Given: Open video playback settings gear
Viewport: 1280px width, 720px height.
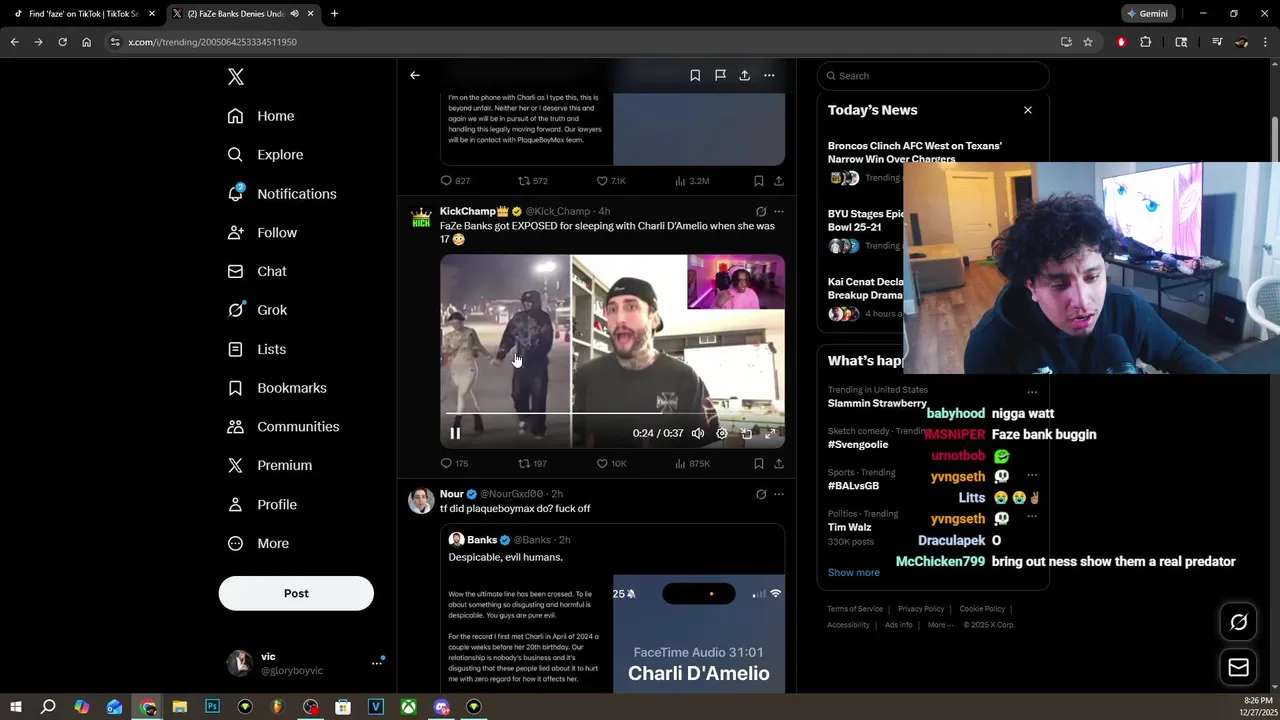Looking at the screenshot, I should (x=722, y=433).
